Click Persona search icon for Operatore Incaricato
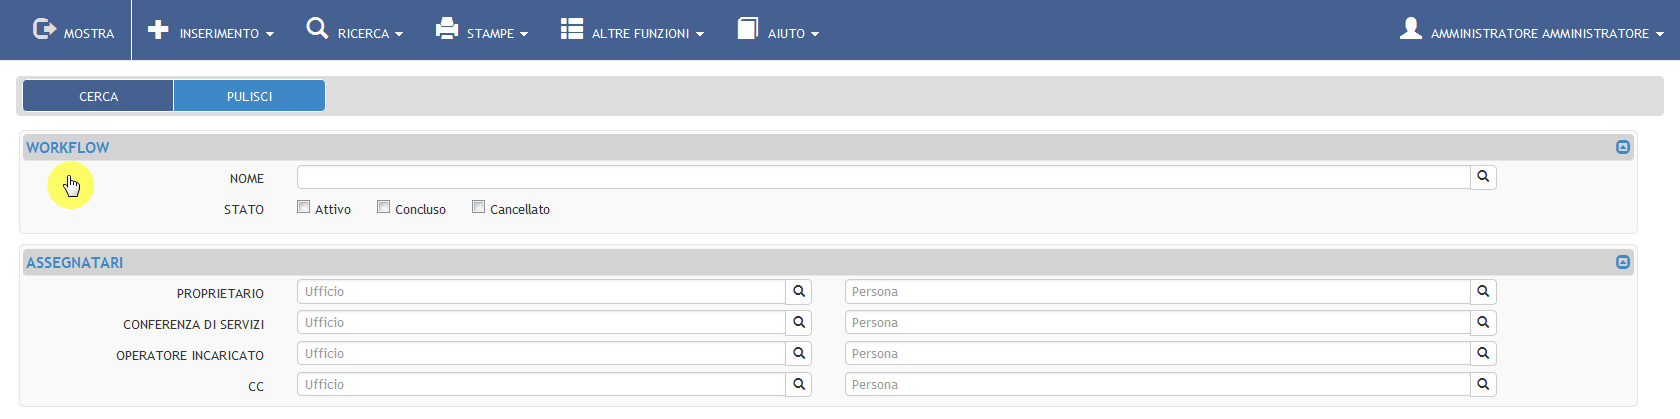This screenshot has height=419, width=1680. (1483, 354)
